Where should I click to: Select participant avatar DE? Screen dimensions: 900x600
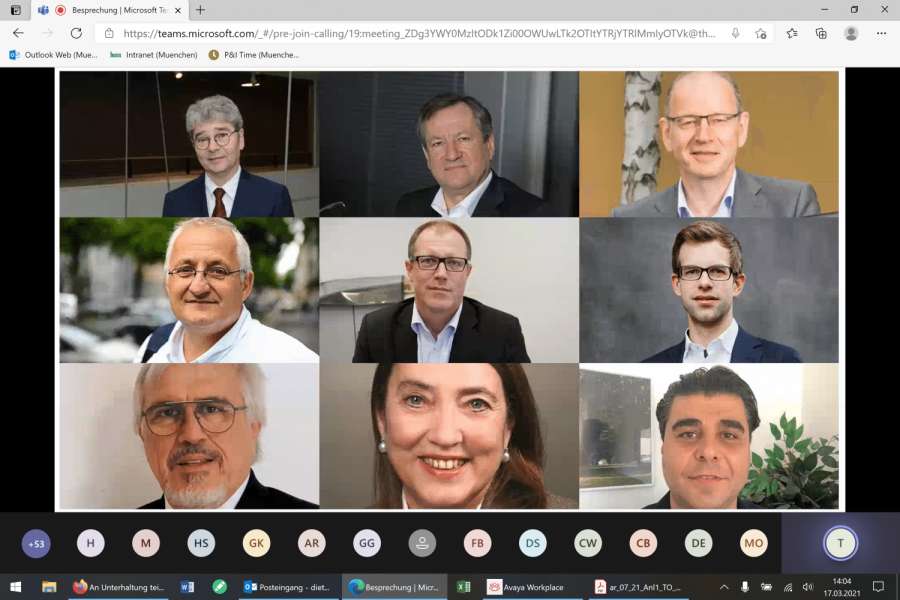[x=699, y=543]
